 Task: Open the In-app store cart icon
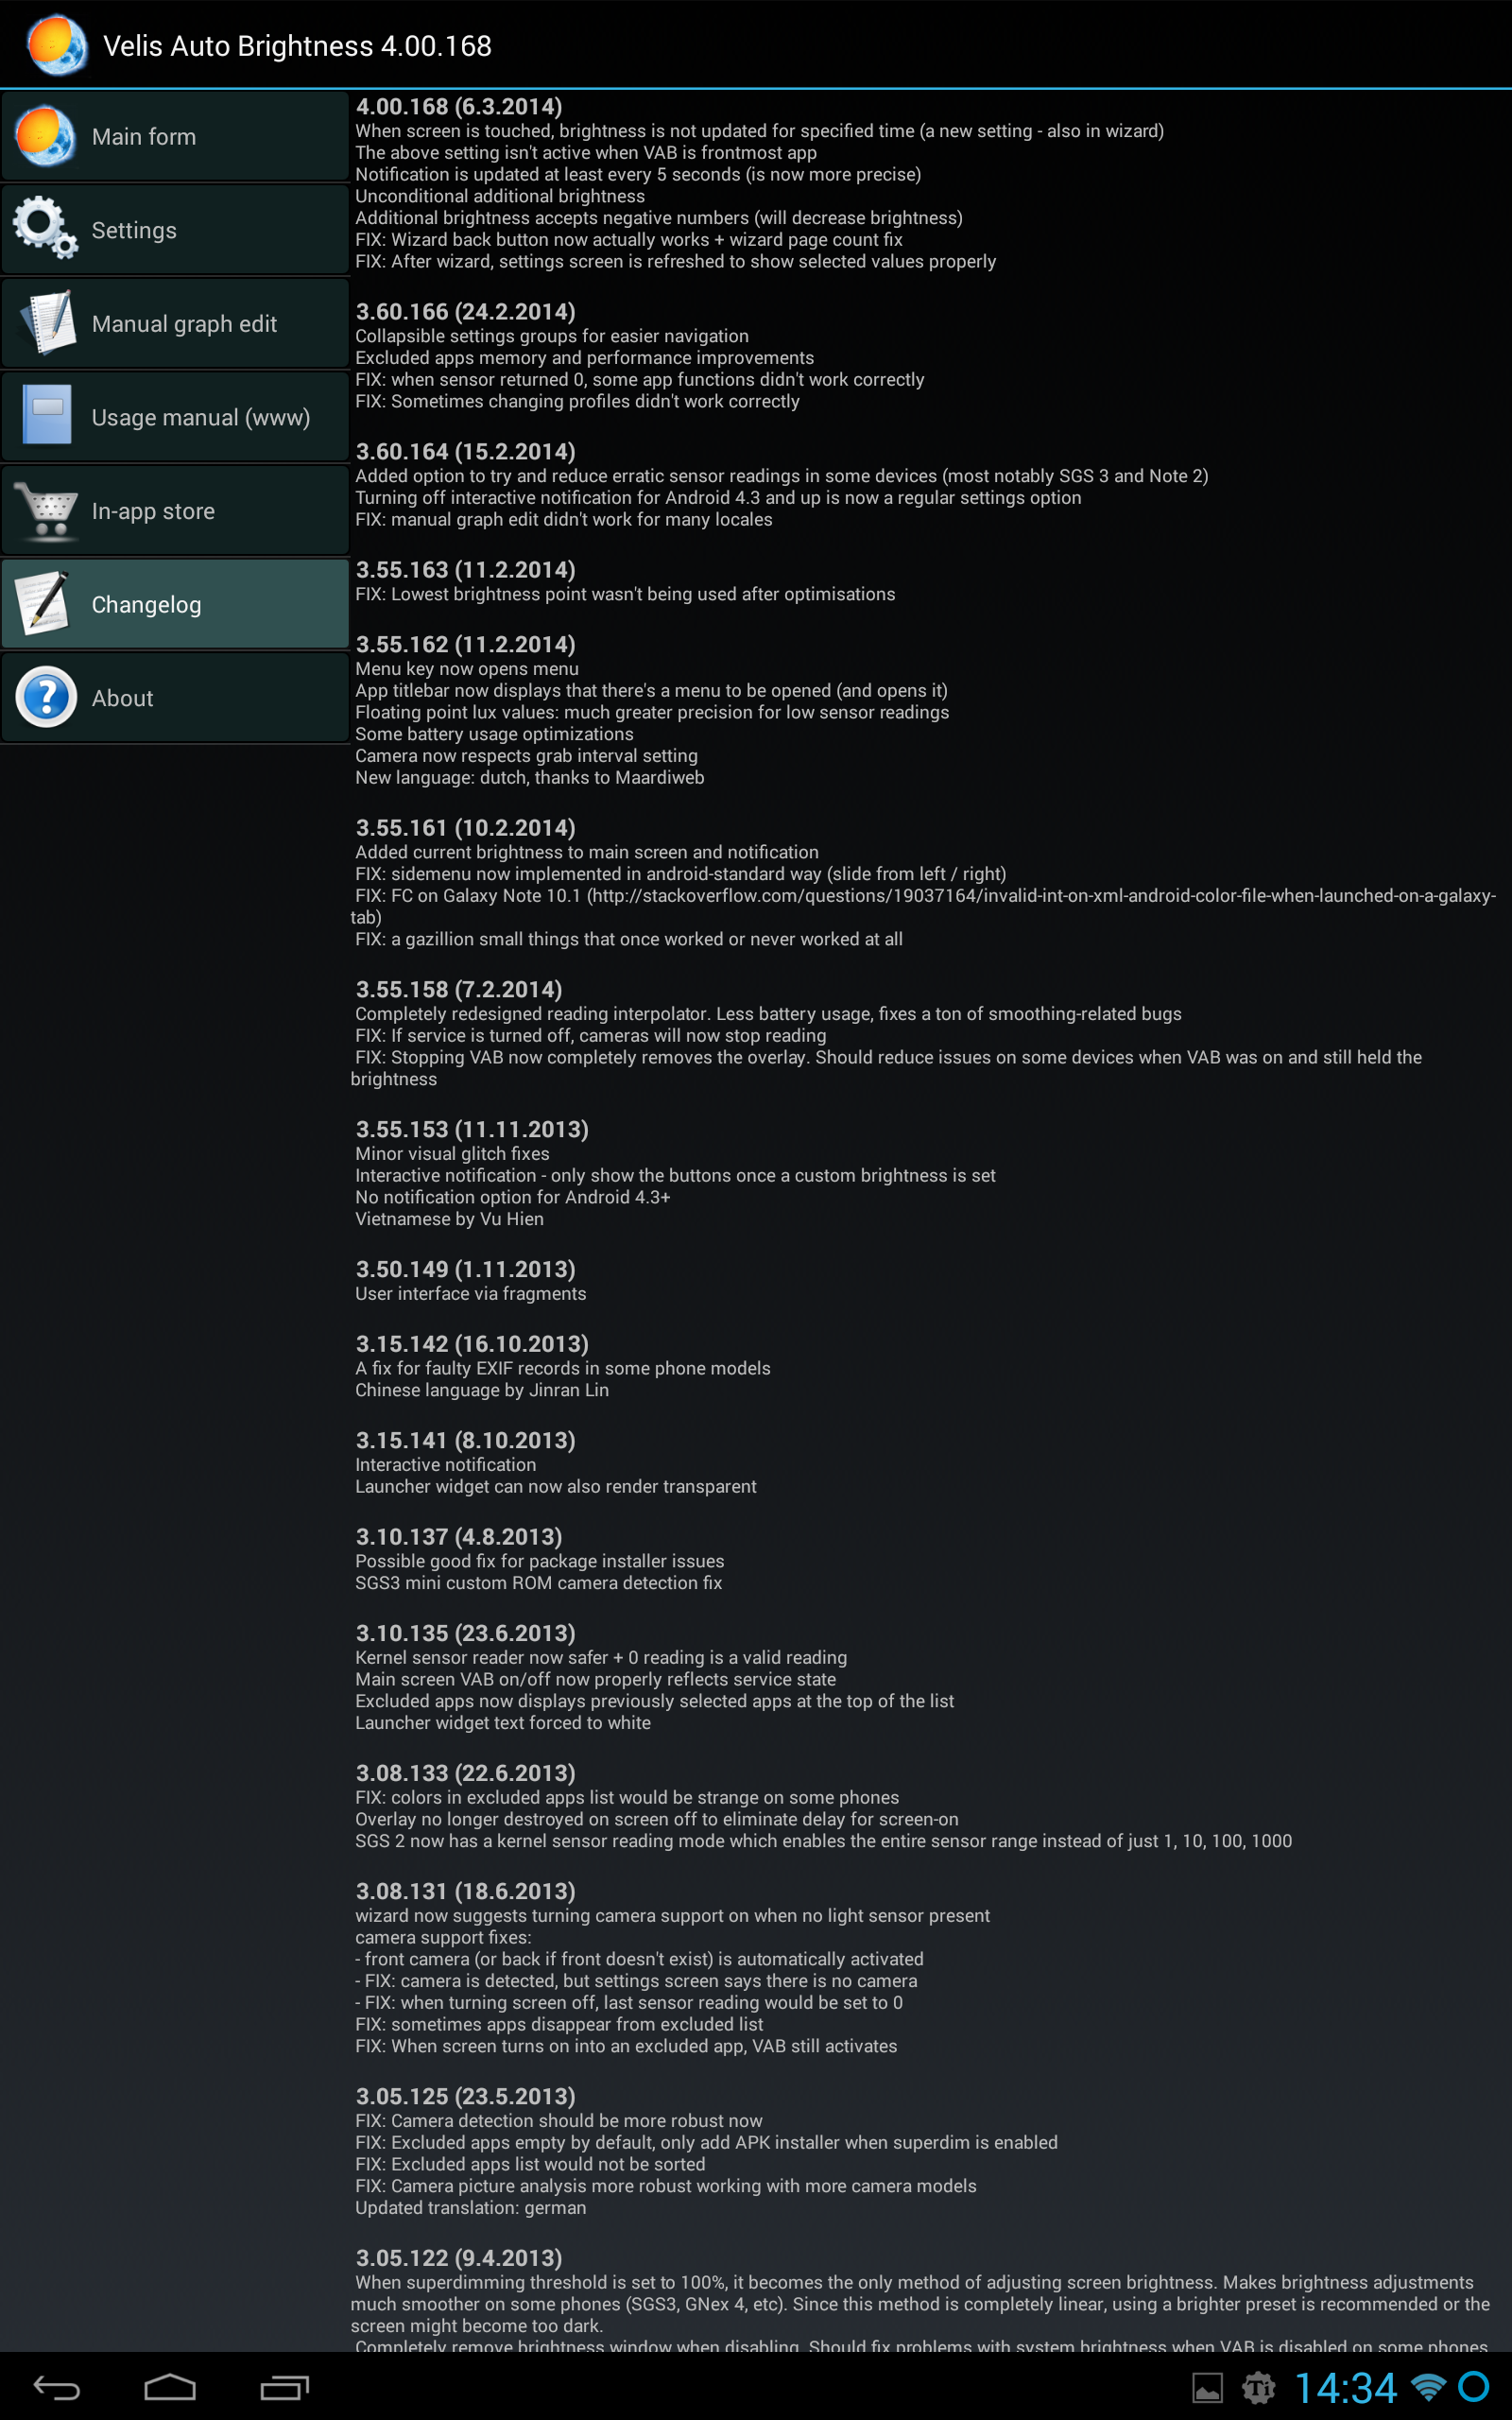coord(46,510)
